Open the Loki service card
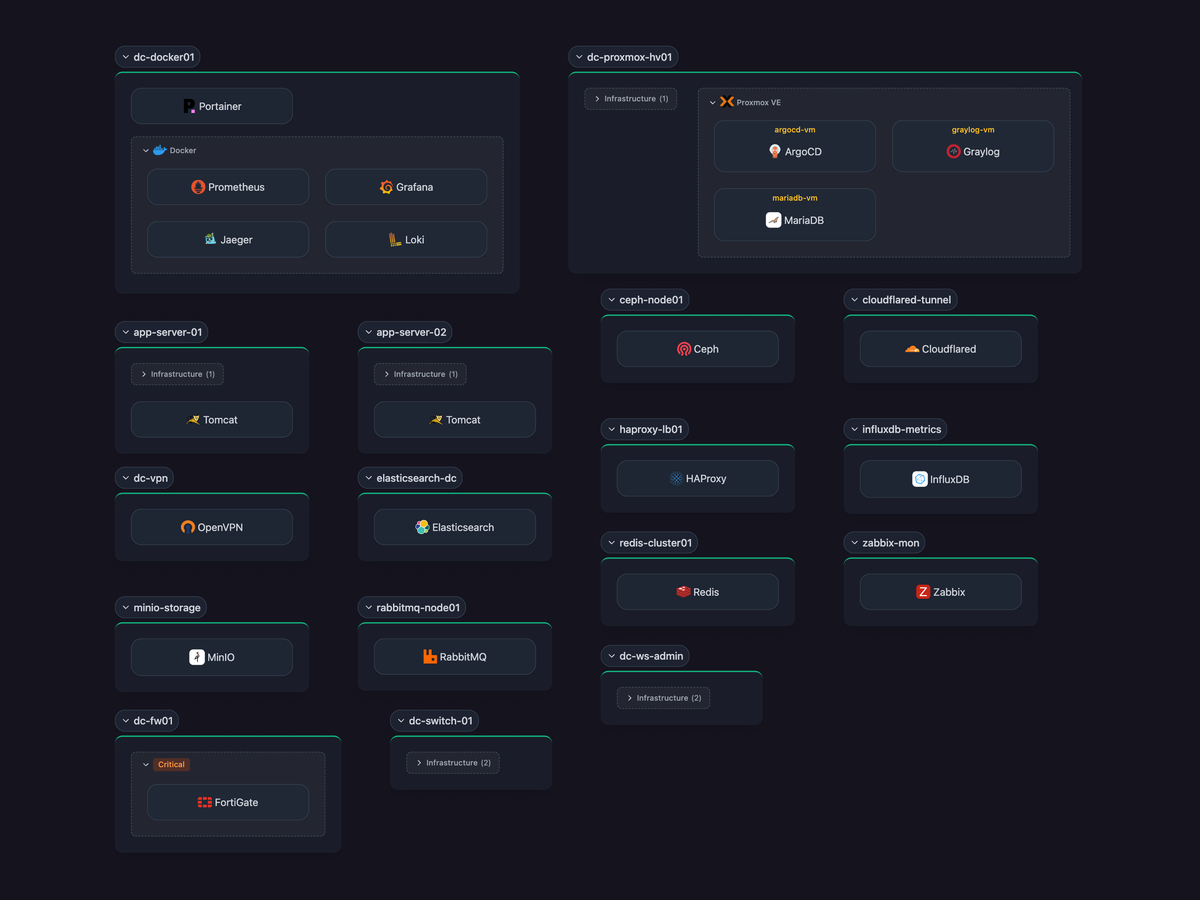1200x900 pixels. coord(406,240)
